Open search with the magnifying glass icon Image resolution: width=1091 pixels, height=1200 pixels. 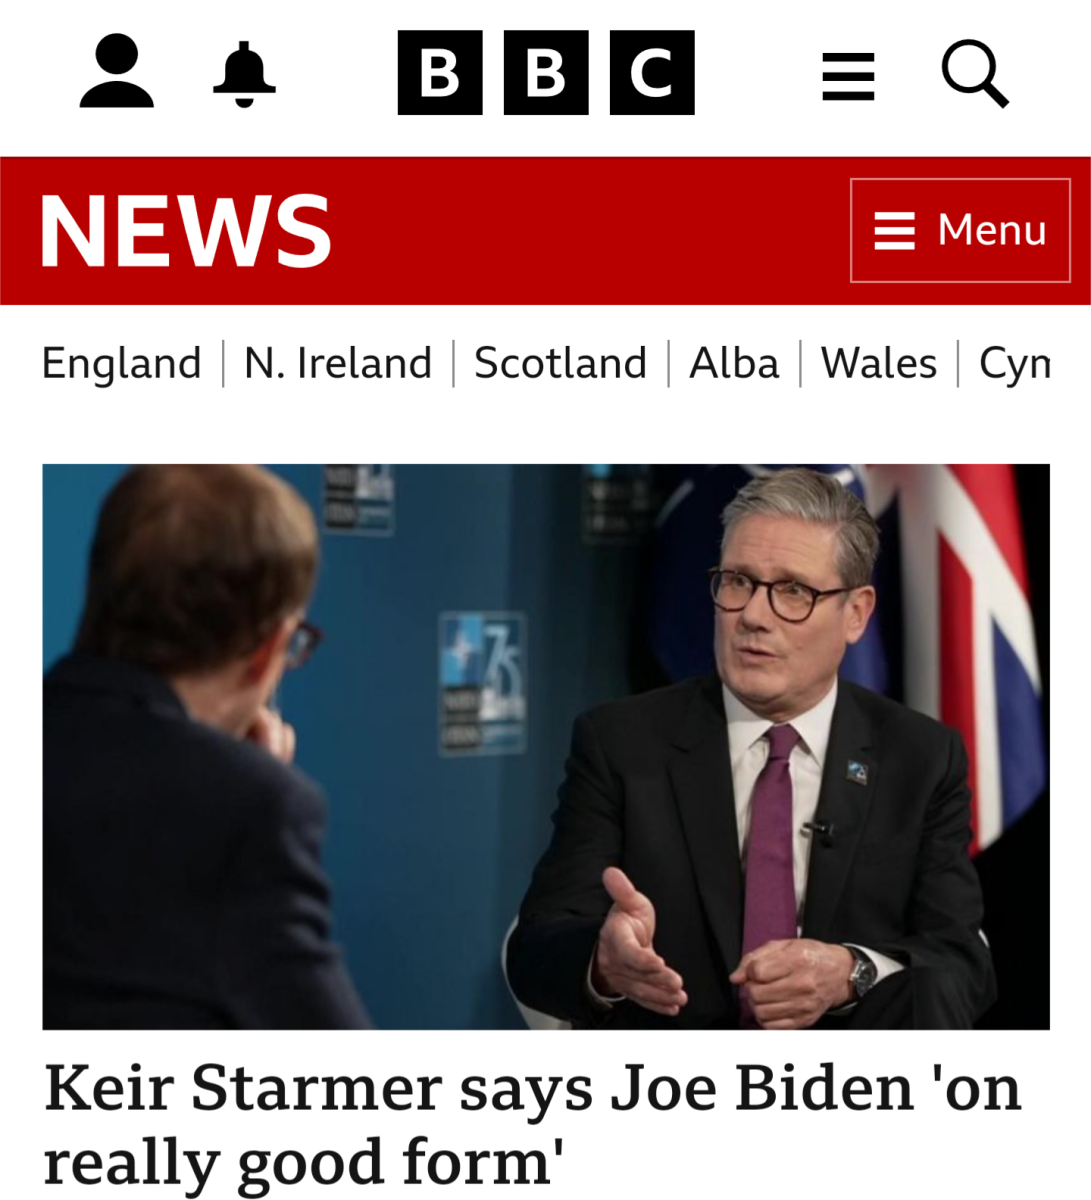click(x=975, y=73)
